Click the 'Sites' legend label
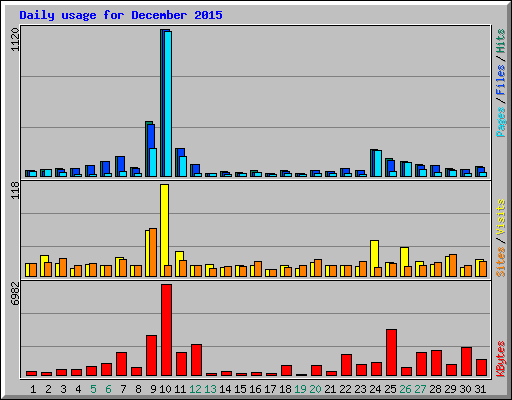 point(500,262)
